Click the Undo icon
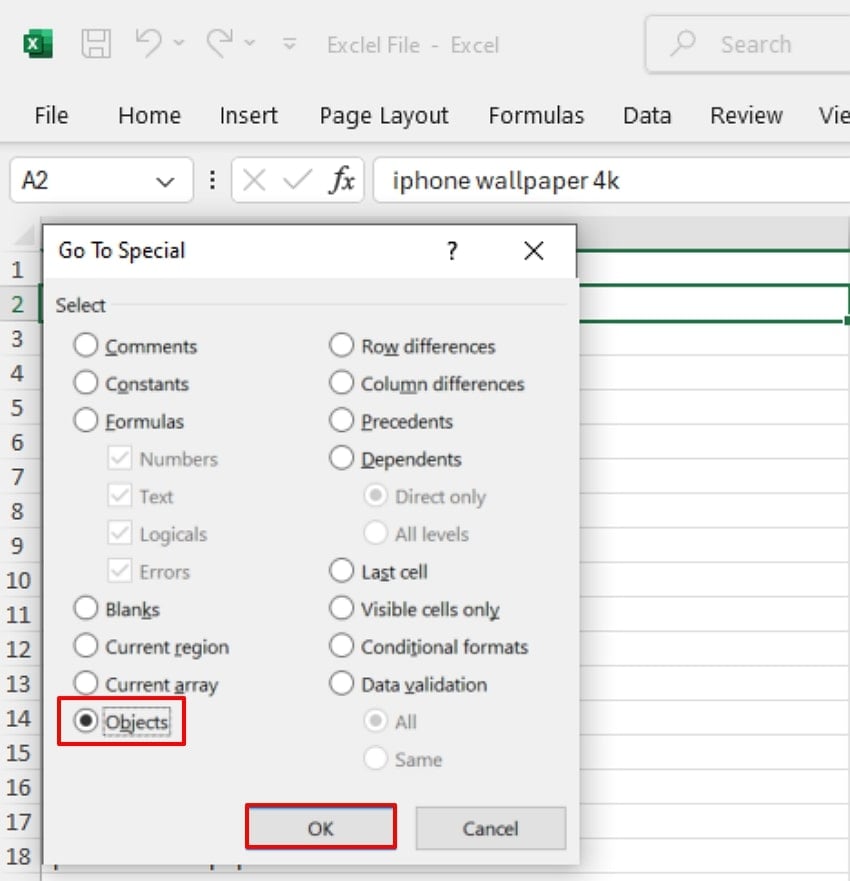850x881 pixels. pyautogui.click(x=151, y=43)
